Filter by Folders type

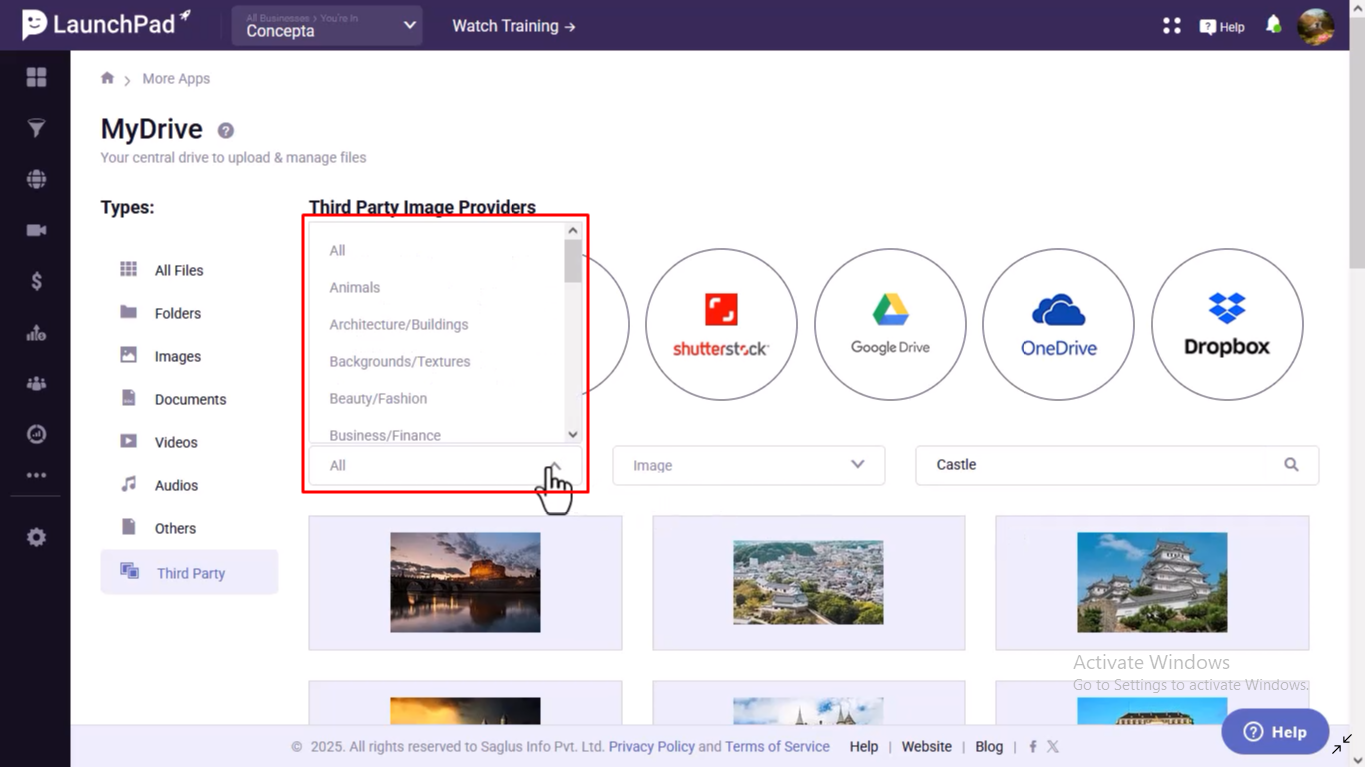178,313
